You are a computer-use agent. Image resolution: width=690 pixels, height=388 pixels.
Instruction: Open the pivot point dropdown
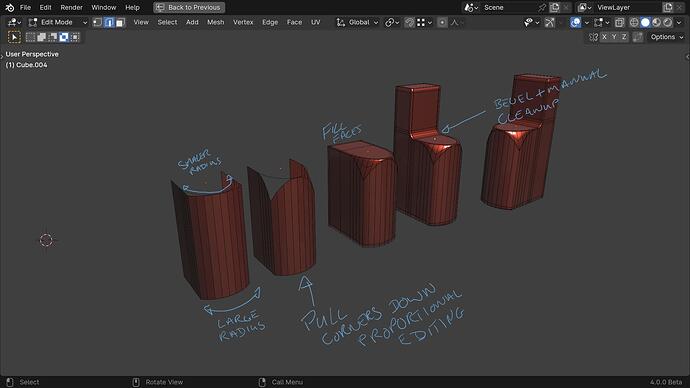pos(392,22)
